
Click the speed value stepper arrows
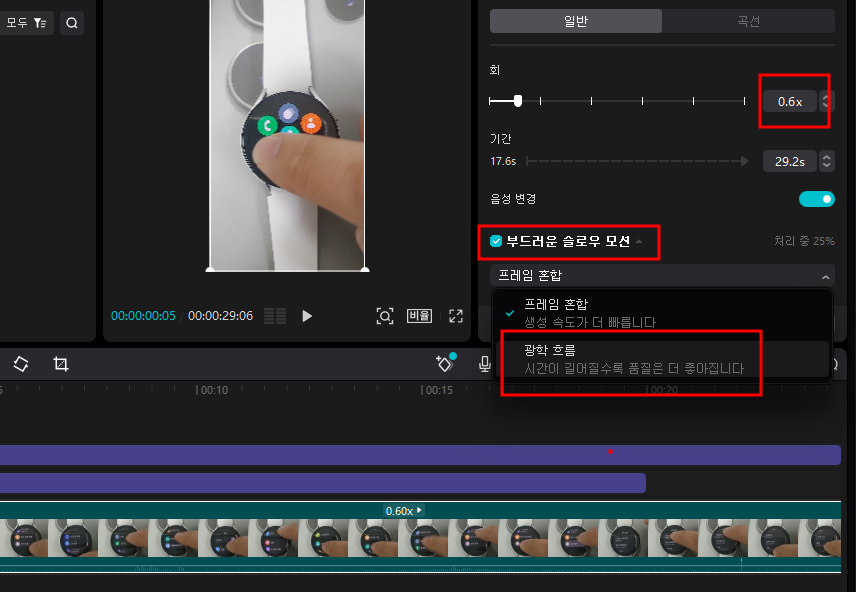(826, 102)
